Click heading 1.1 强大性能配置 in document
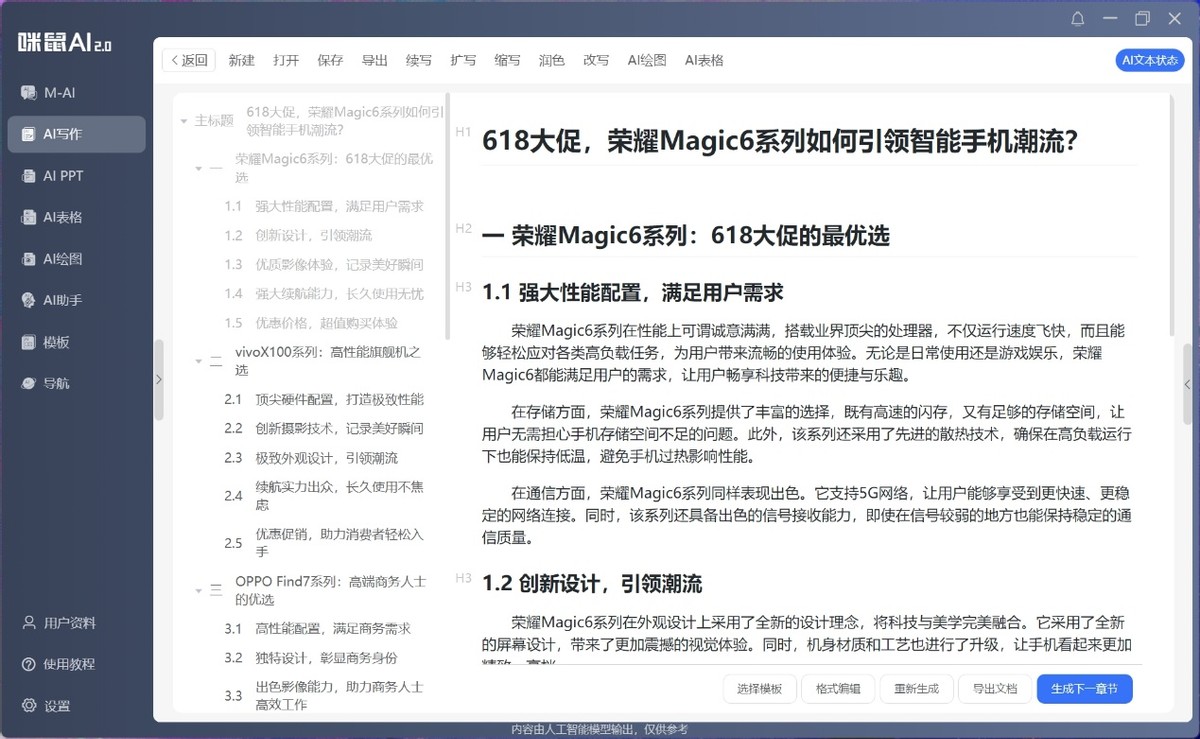 click(x=632, y=293)
